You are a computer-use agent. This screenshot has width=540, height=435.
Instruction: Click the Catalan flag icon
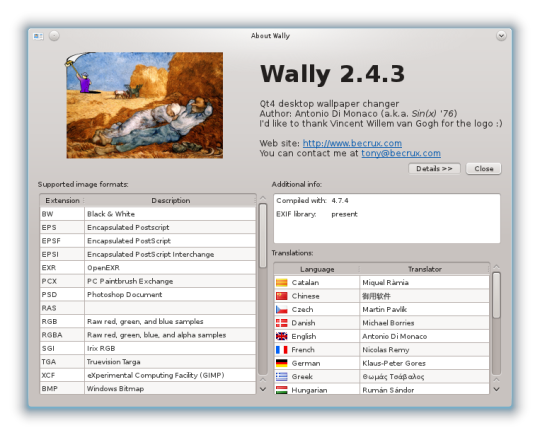281,283
